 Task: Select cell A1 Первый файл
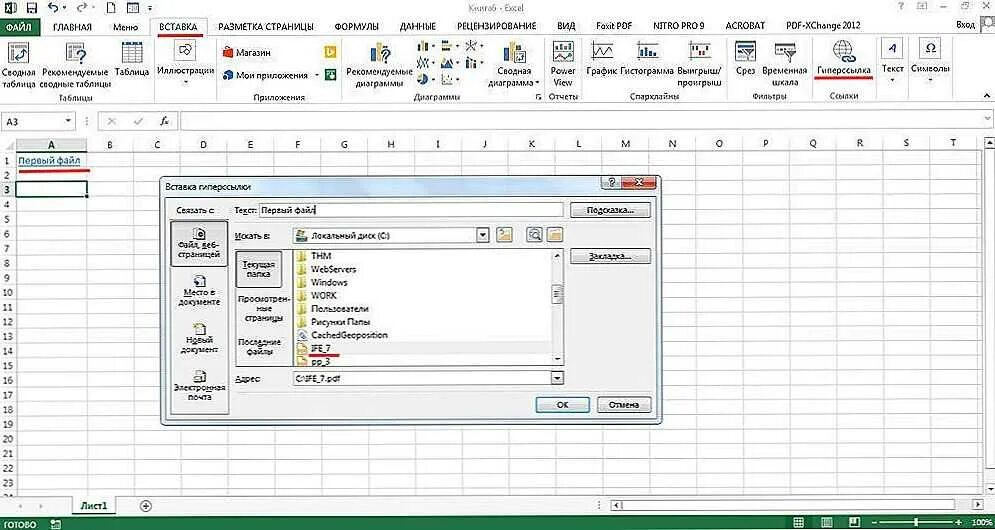(x=51, y=161)
